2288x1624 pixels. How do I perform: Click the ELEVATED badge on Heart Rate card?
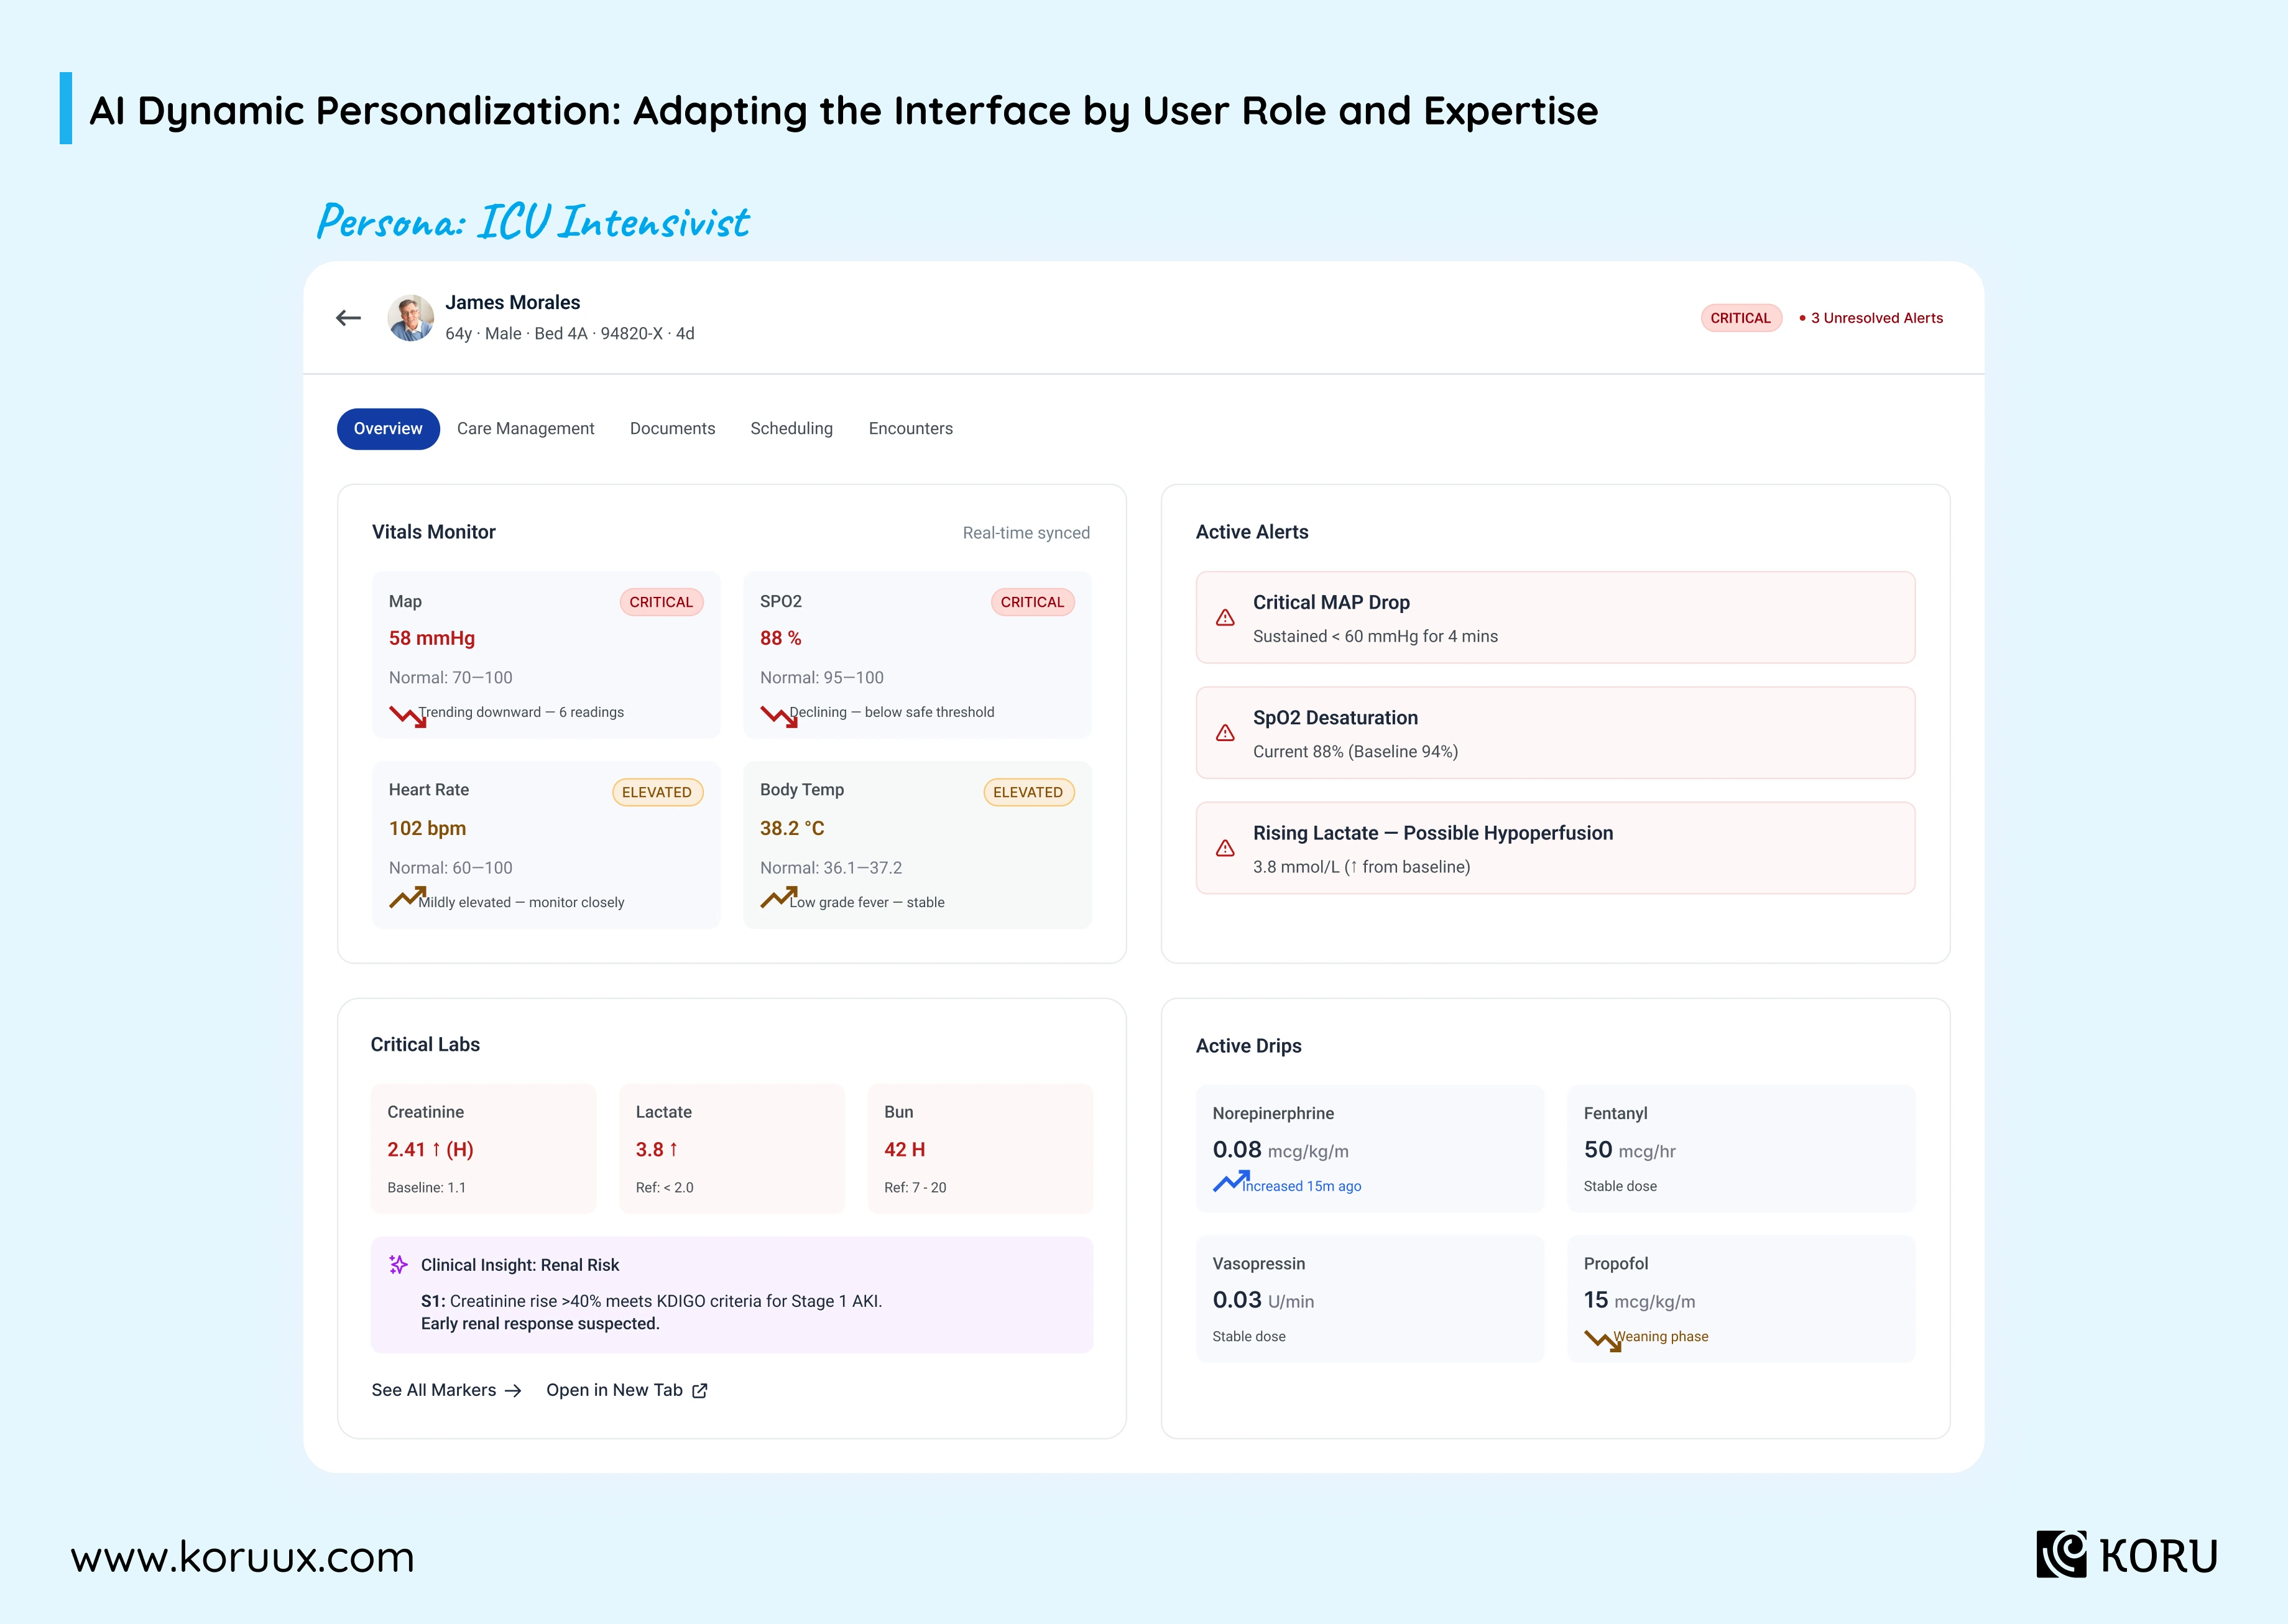657,792
